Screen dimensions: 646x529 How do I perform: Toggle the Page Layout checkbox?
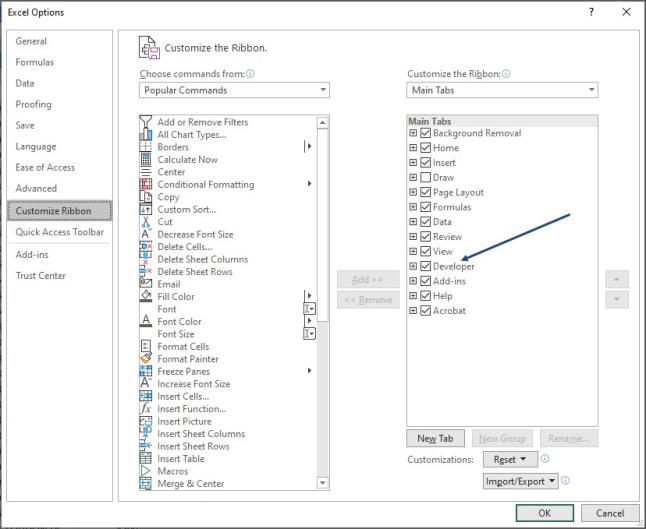point(426,192)
